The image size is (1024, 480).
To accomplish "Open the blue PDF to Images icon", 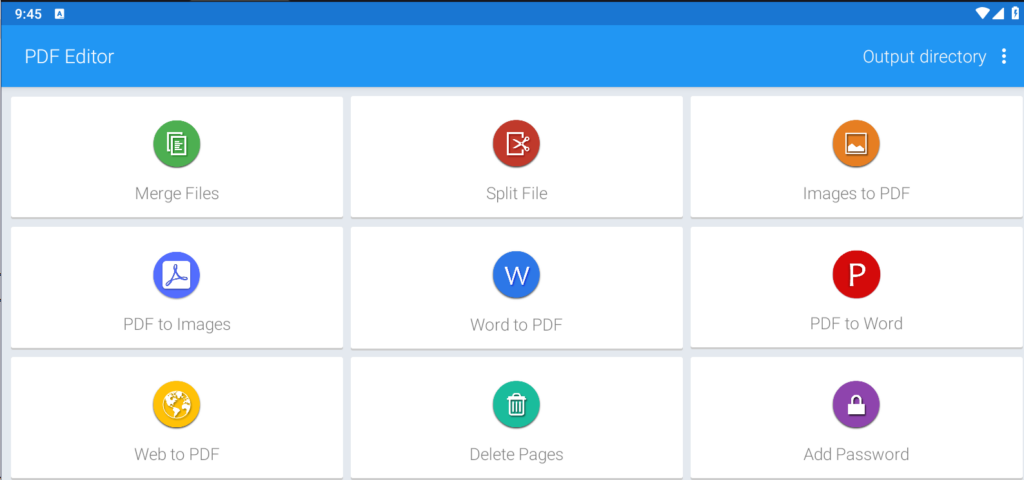I will coord(176,275).
